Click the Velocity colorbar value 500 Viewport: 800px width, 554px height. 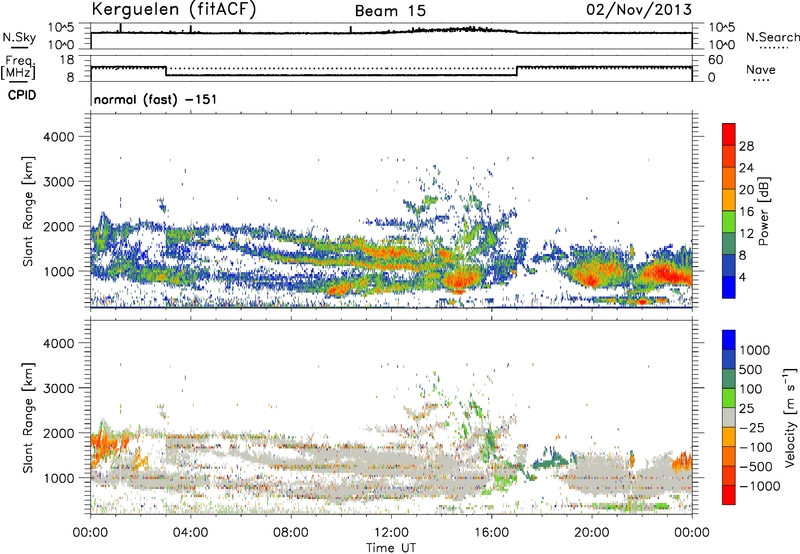pyautogui.click(x=751, y=370)
